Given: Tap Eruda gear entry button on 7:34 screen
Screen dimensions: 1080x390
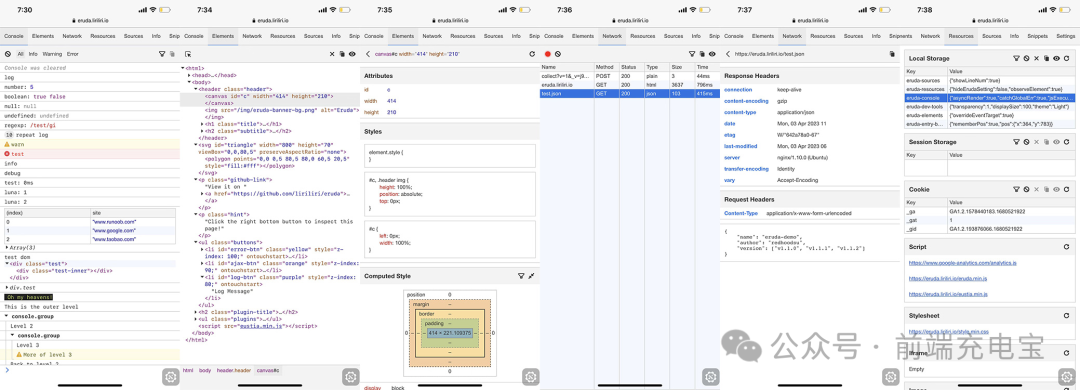Looking at the screenshot, I should coord(351,377).
